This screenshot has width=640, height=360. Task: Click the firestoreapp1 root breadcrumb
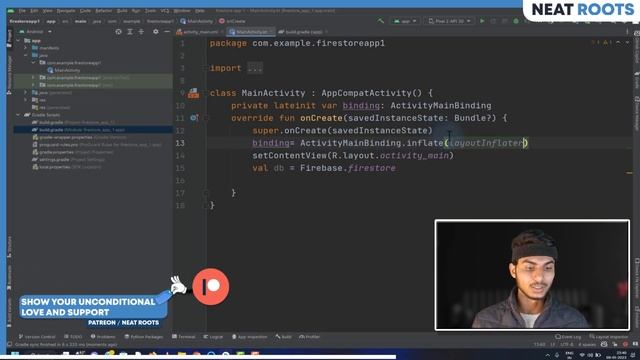point(24,21)
